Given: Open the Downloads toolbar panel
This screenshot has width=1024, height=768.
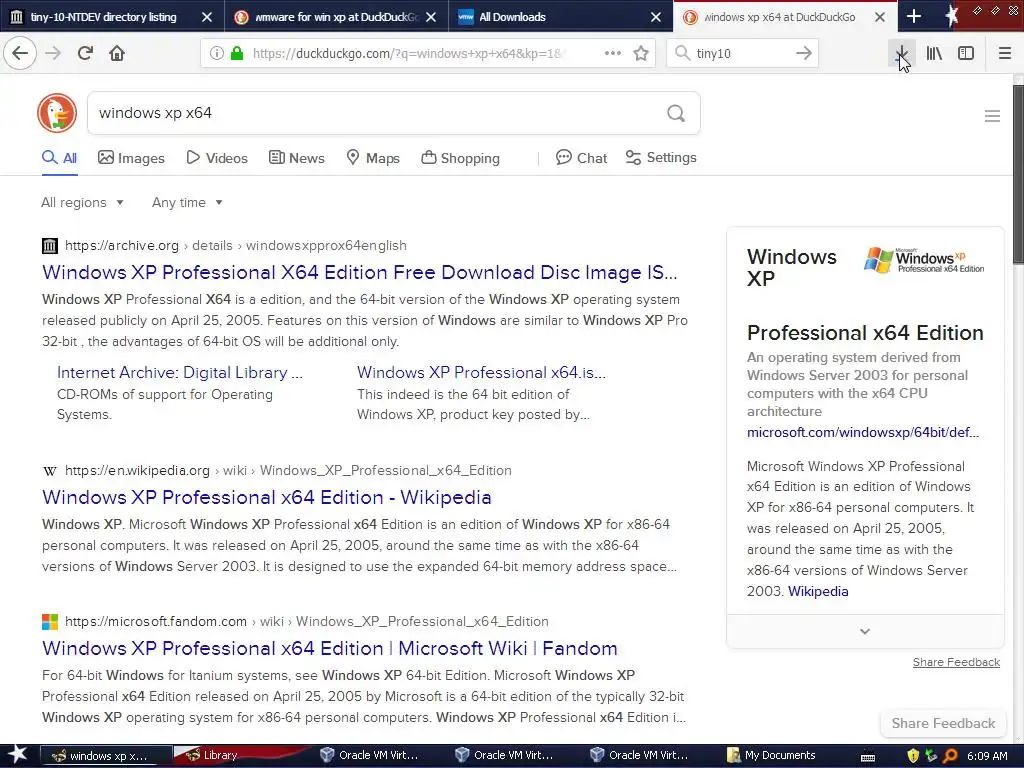Looking at the screenshot, I should coord(901,53).
